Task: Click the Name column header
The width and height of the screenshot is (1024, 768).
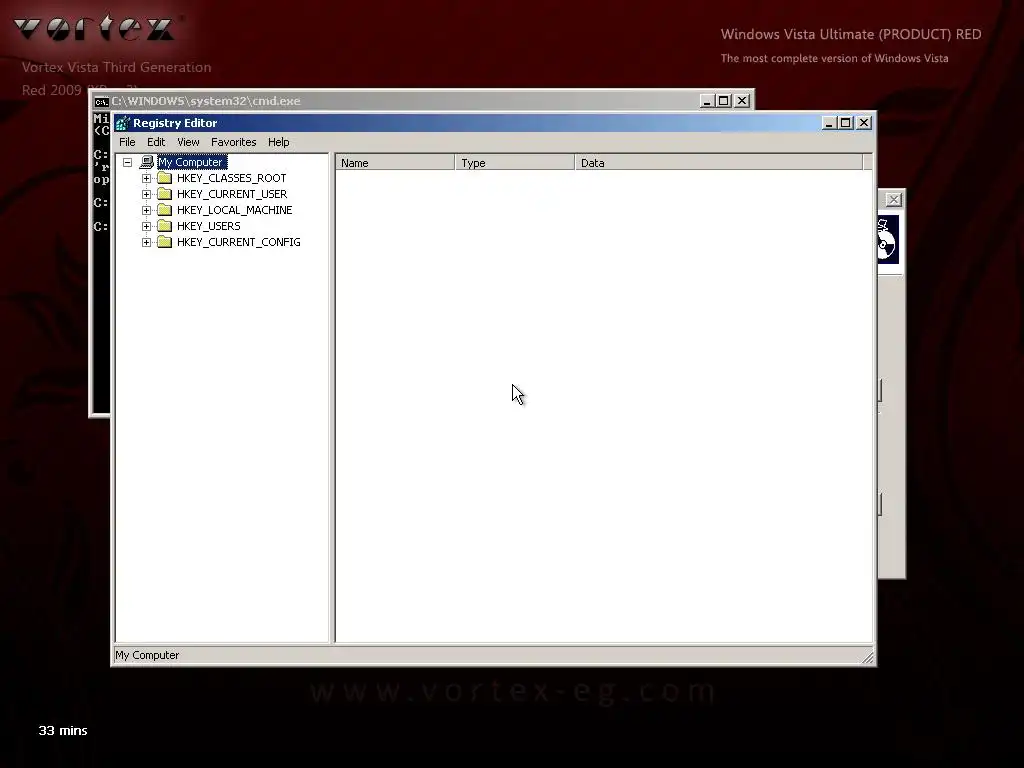Action: pos(395,163)
